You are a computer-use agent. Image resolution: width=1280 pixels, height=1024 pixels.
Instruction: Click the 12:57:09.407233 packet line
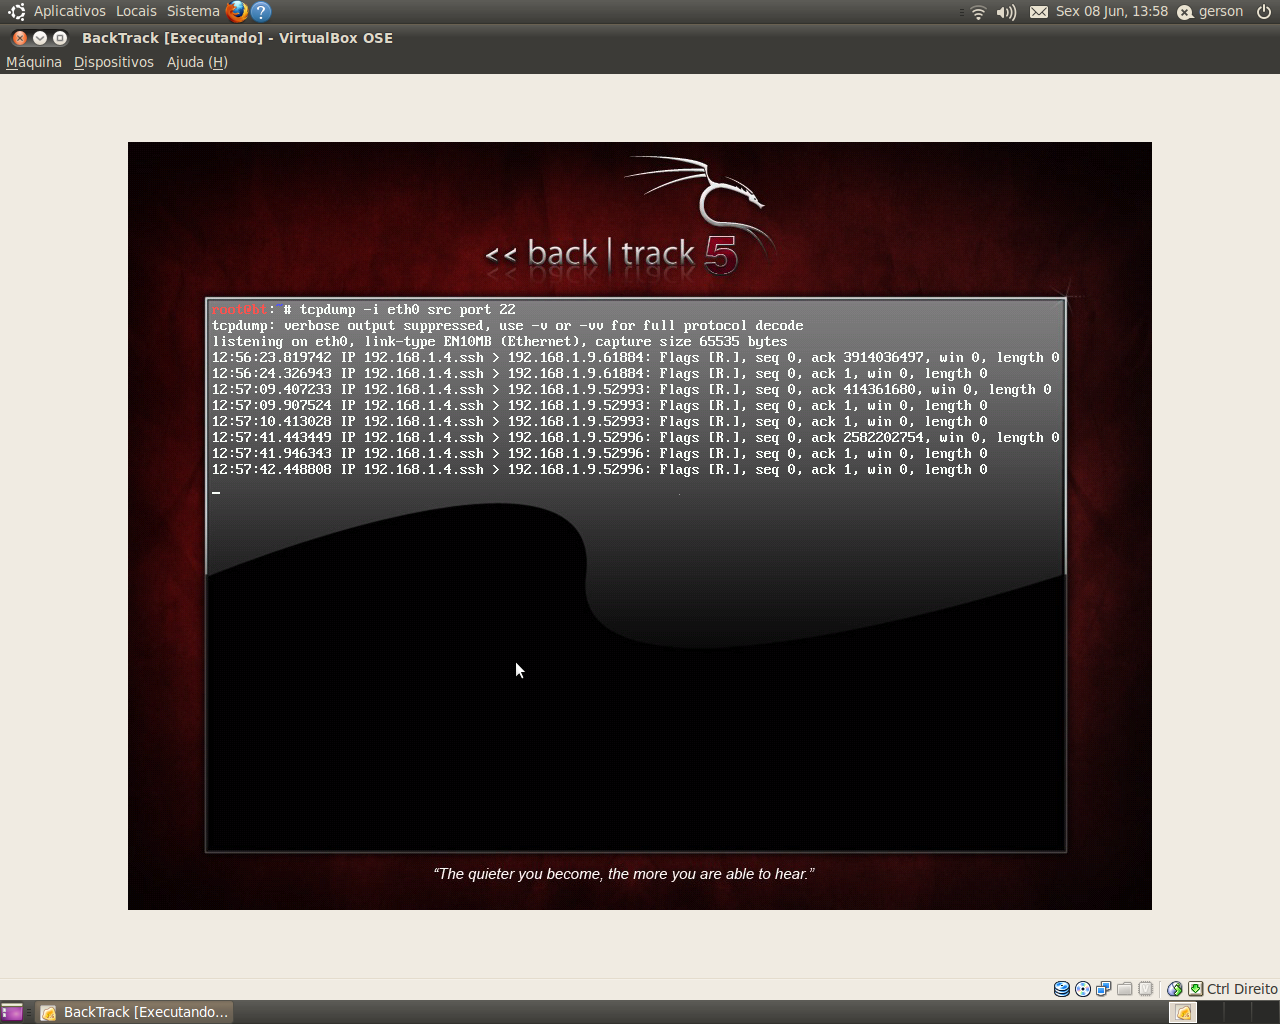[x=632, y=390]
